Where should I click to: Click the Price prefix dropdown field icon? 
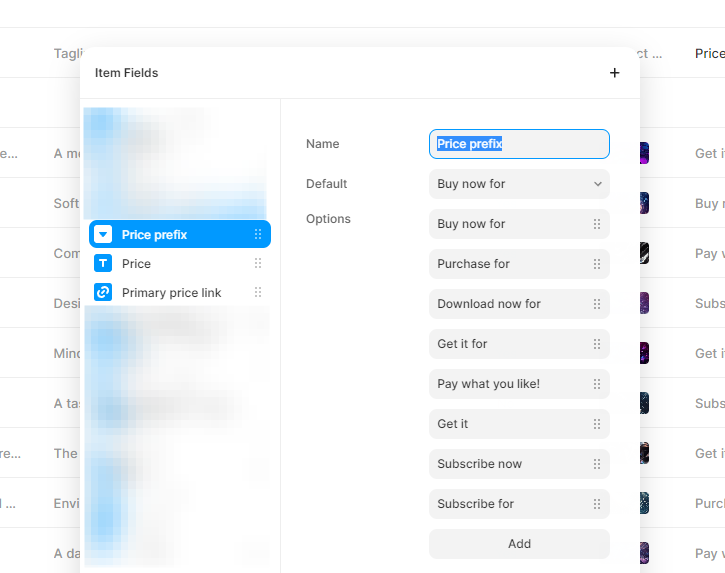(103, 235)
